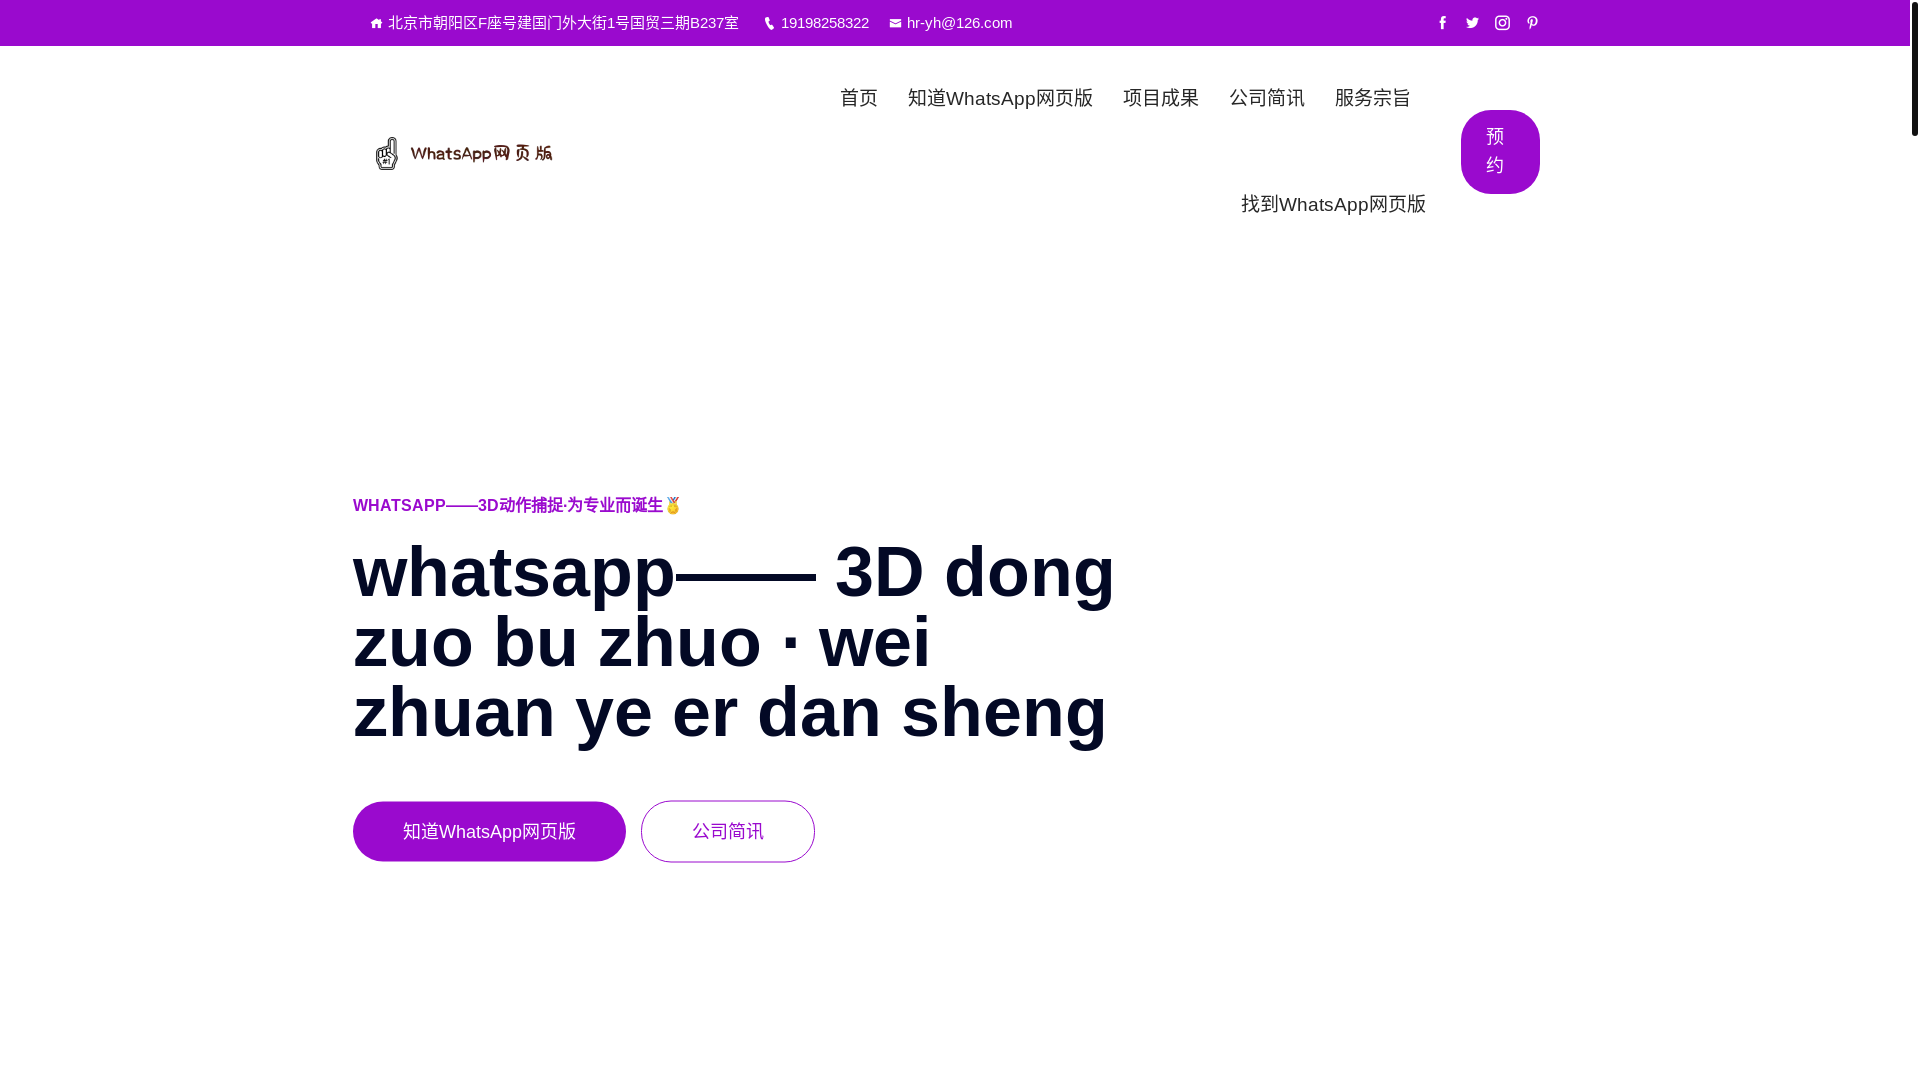Click the hr-yh@126.com email link
The height and width of the screenshot is (1080, 1920).
(959, 23)
